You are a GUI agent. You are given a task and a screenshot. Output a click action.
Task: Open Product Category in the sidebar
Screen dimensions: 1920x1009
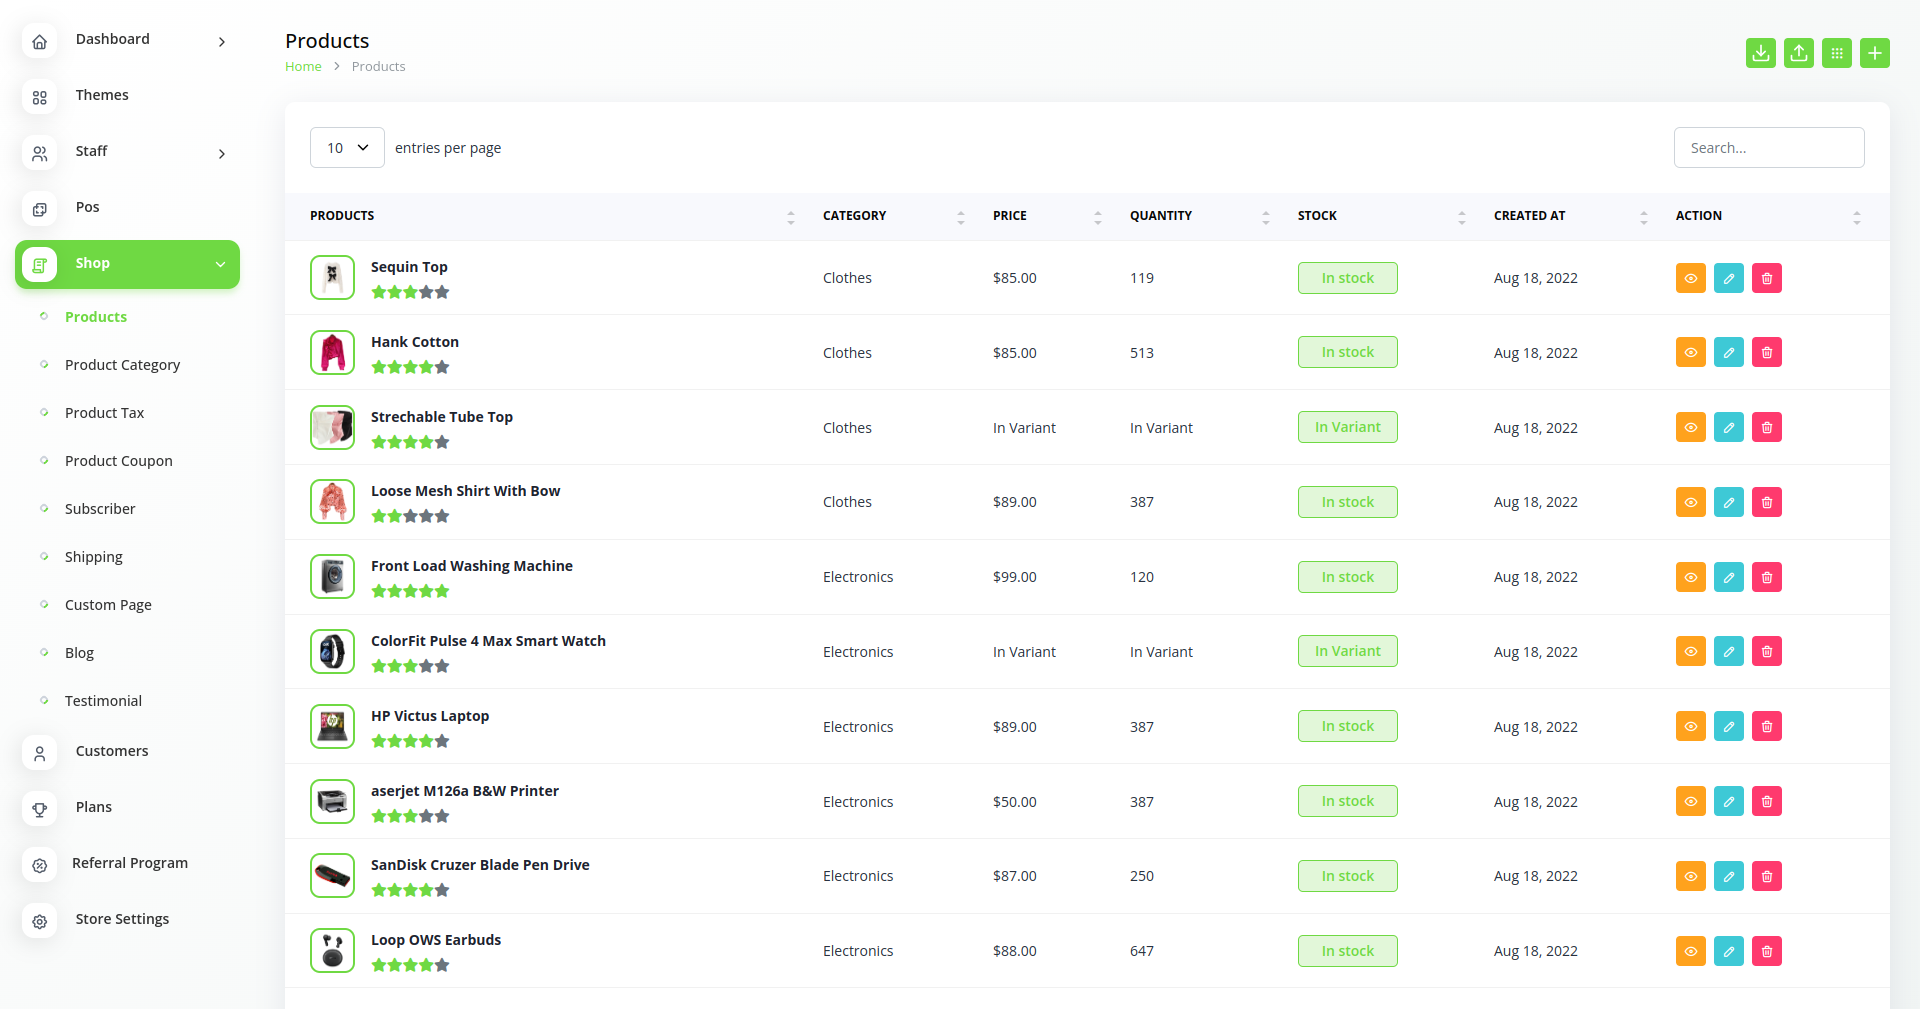(122, 365)
